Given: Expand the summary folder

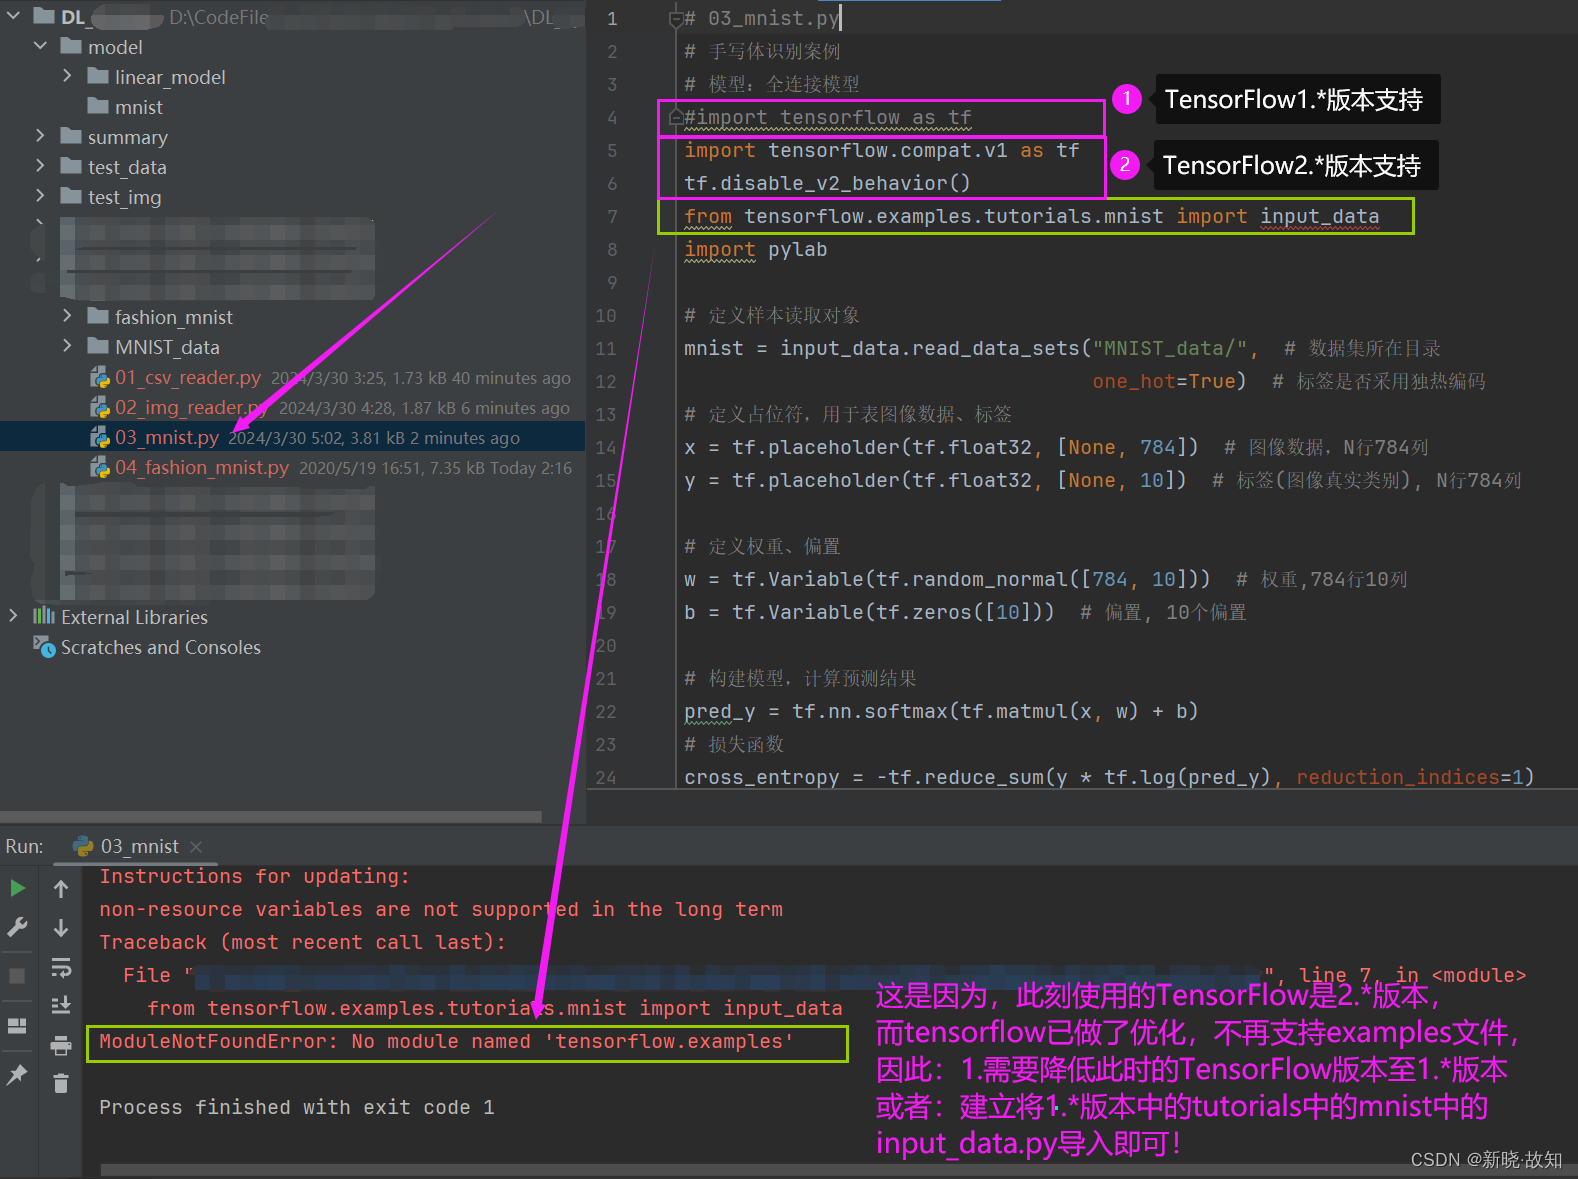Looking at the screenshot, I should [40, 136].
